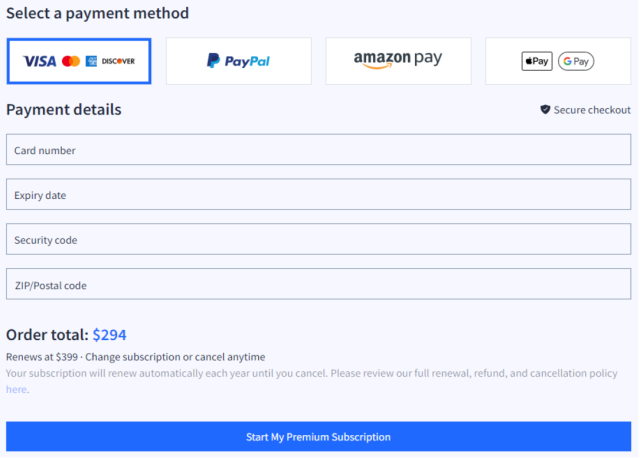
Task: Focus the ZIP/Postal code field
Action: [x=318, y=285]
